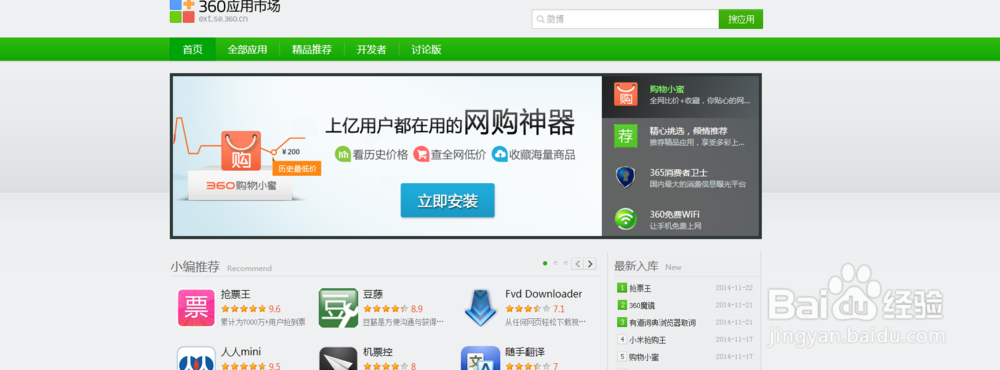The image size is (1000, 370).
Task: Click the large shopping bag graphic in banner
Action: pyautogui.click(x=241, y=151)
